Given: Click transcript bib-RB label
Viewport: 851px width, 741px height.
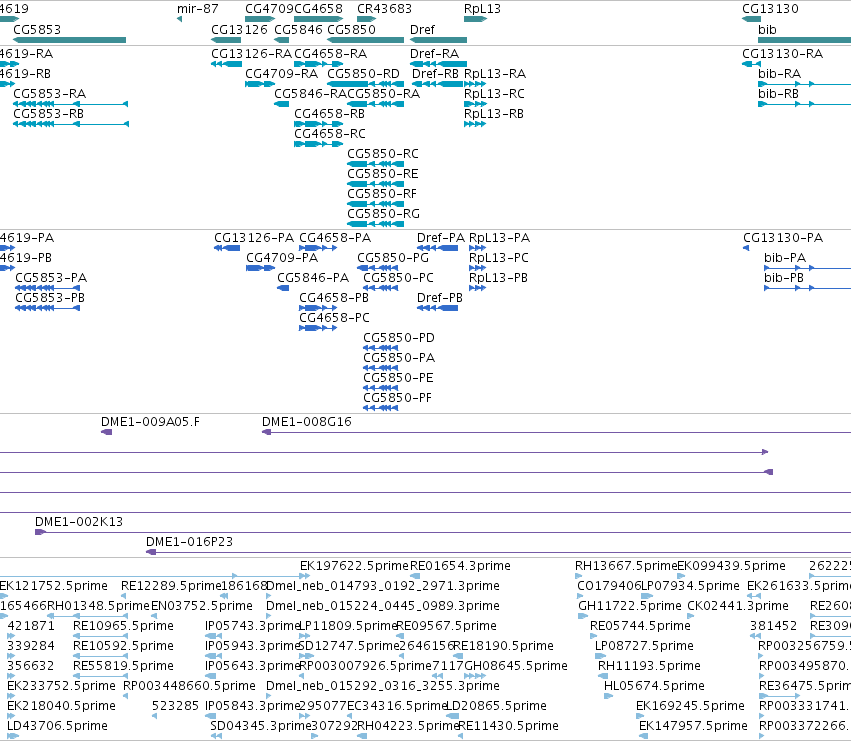Looking at the screenshot, I should pyautogui.click(x=778, y=94).
